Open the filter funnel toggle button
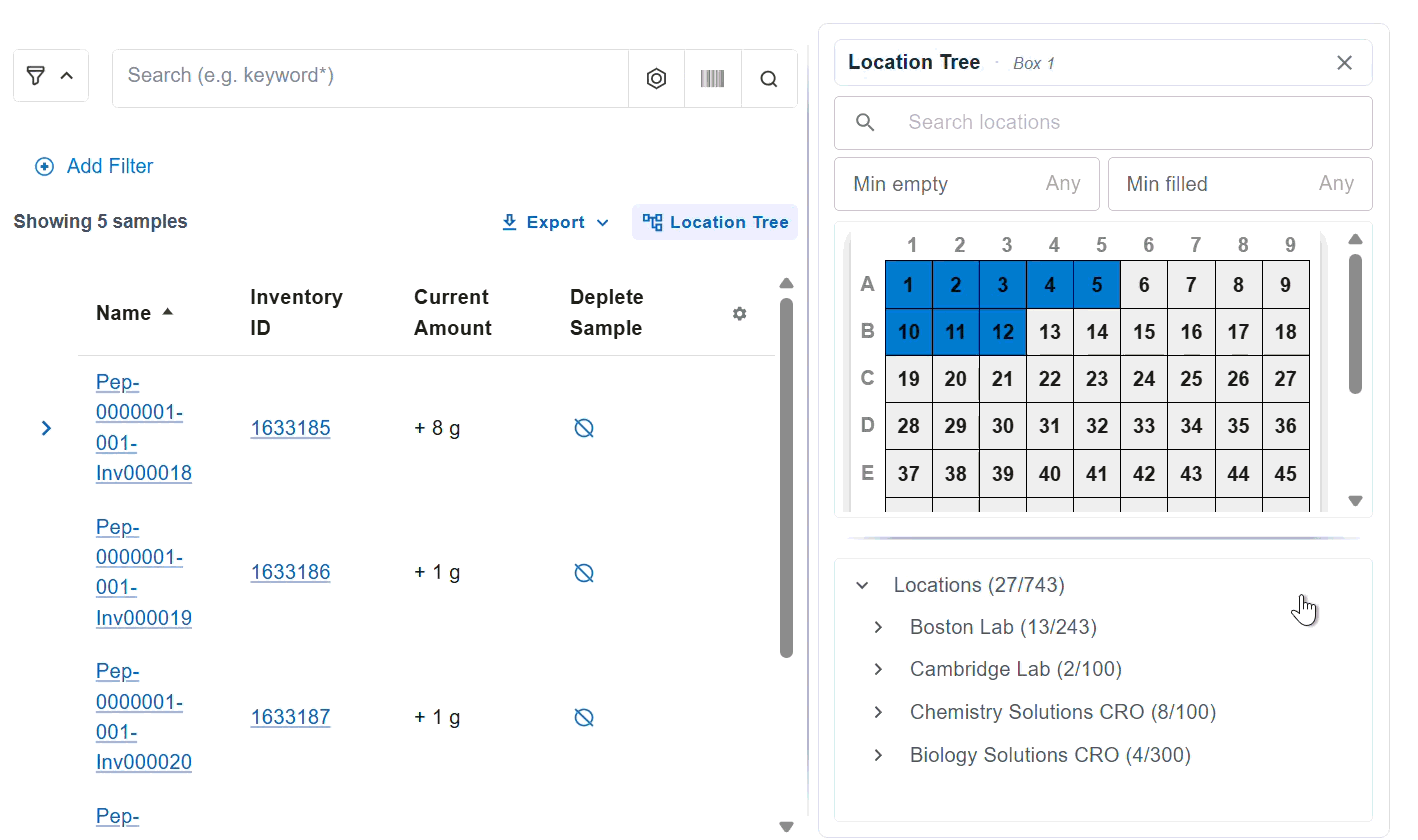Viewport: 1418px width, 840px height. pos(51,76)
